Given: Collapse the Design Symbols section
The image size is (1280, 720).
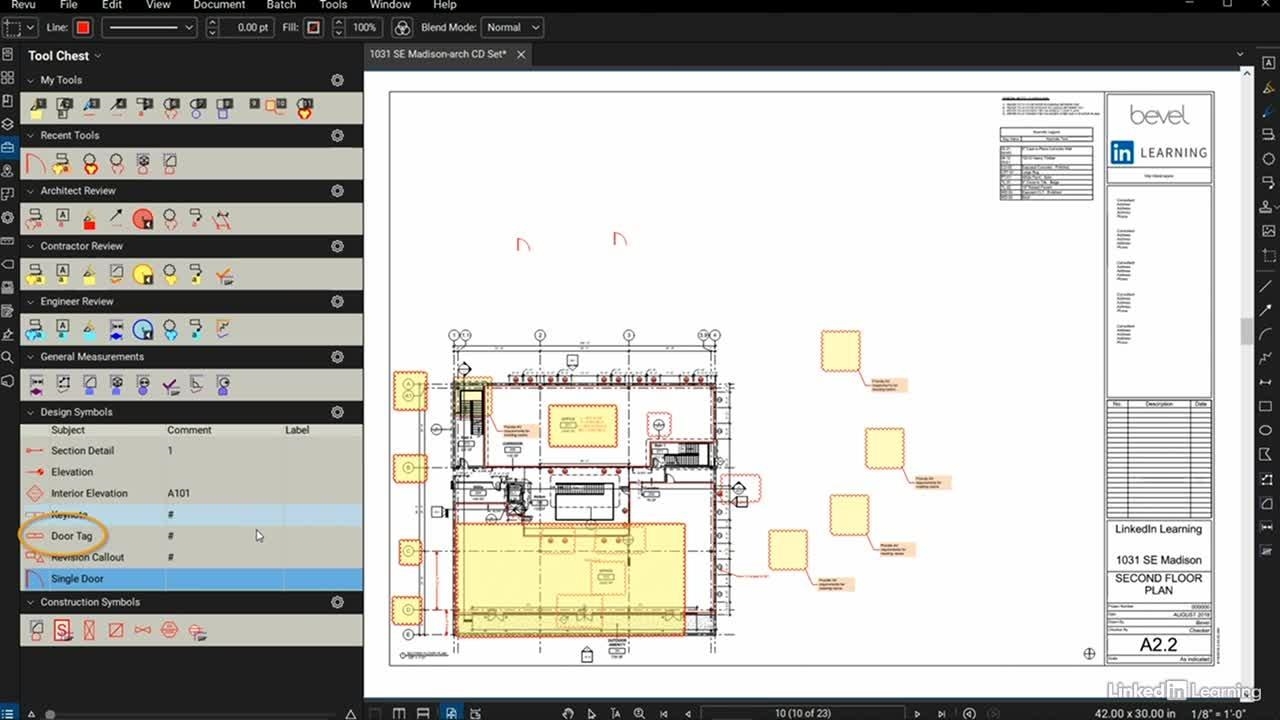Looking at the screenshot, I should (30, 412).
